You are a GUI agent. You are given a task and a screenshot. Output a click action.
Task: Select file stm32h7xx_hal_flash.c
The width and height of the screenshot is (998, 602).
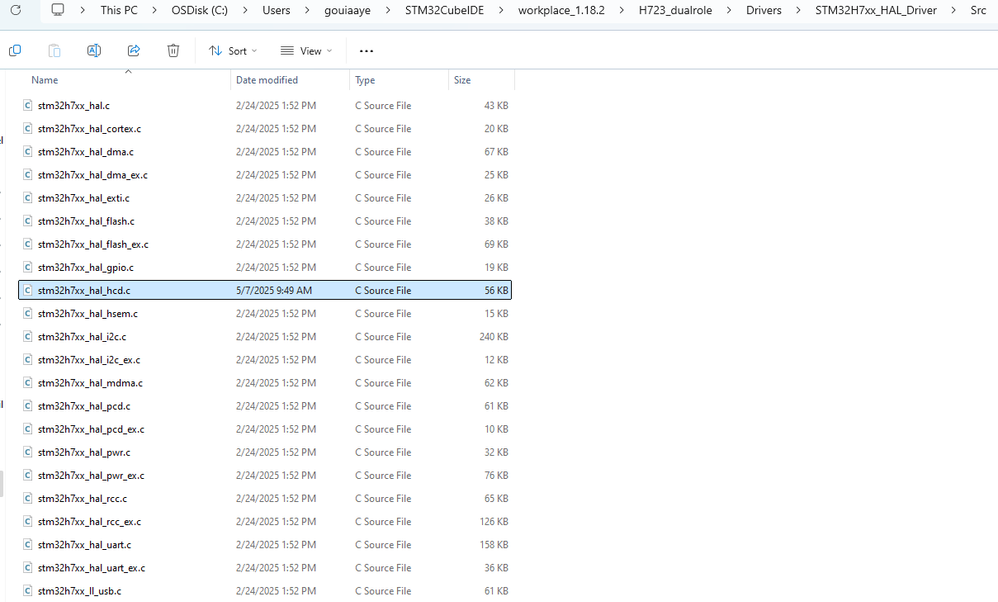coord(265,221)
